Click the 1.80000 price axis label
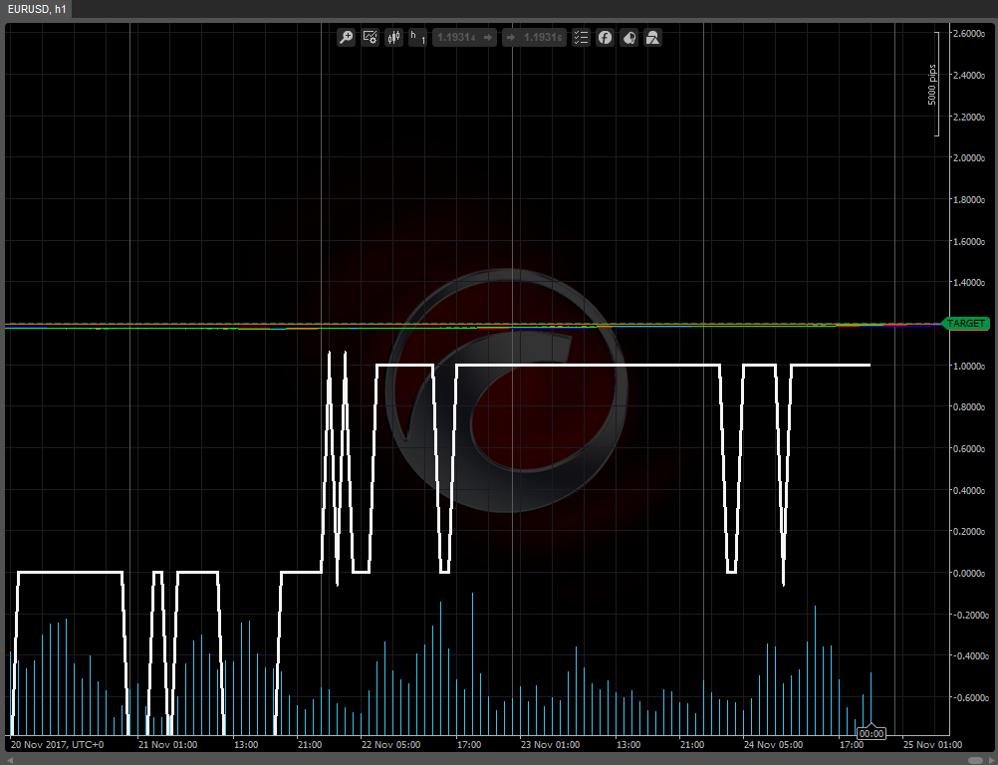 pos(969,200)
